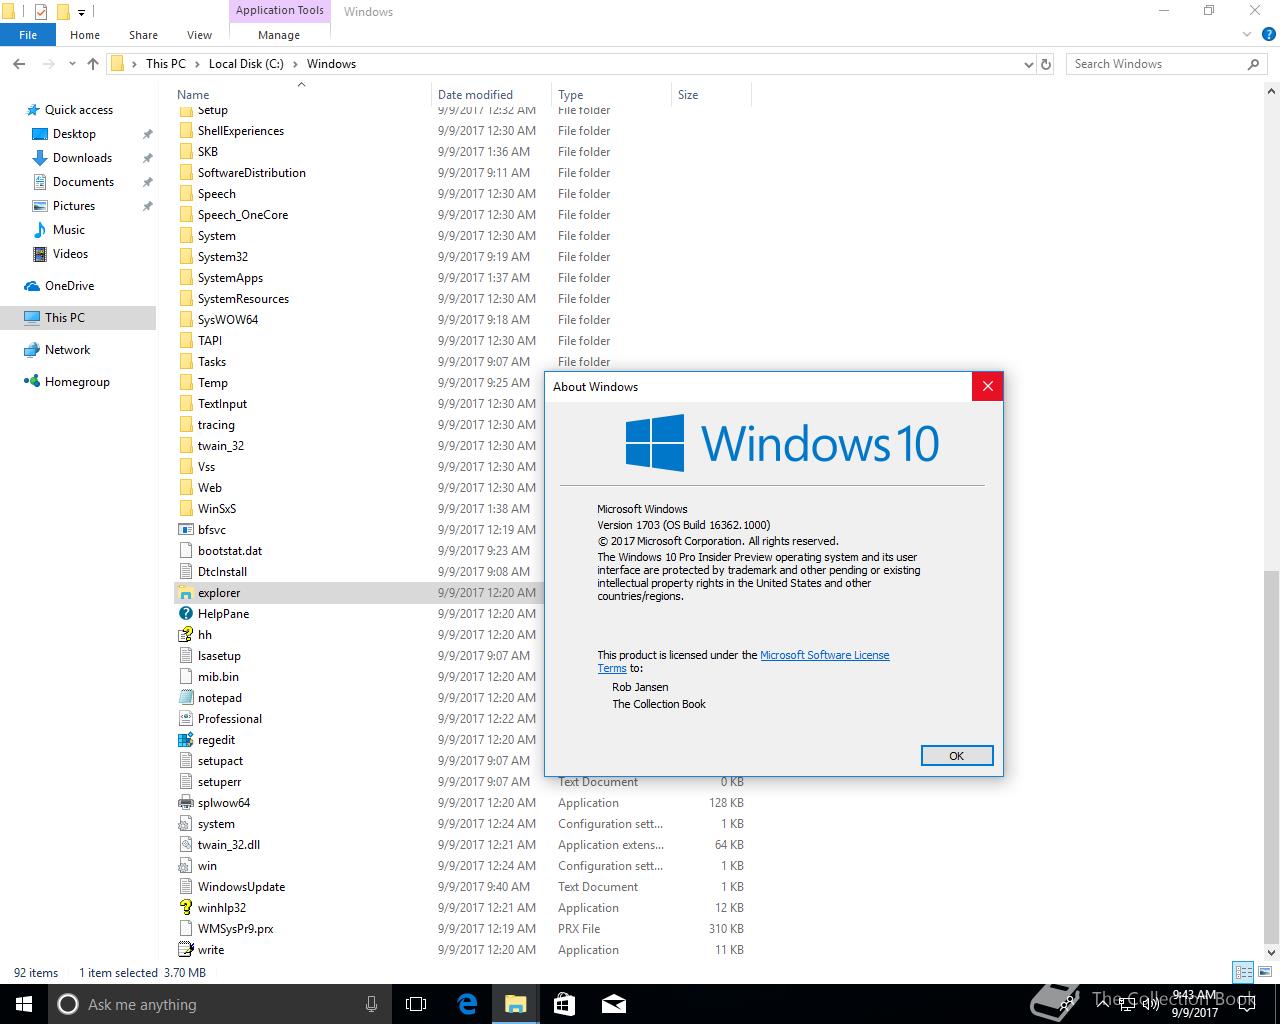Switch to the Share ribbon tab
Viewport: 1280px width, 1024px height.
coord(143,35)
